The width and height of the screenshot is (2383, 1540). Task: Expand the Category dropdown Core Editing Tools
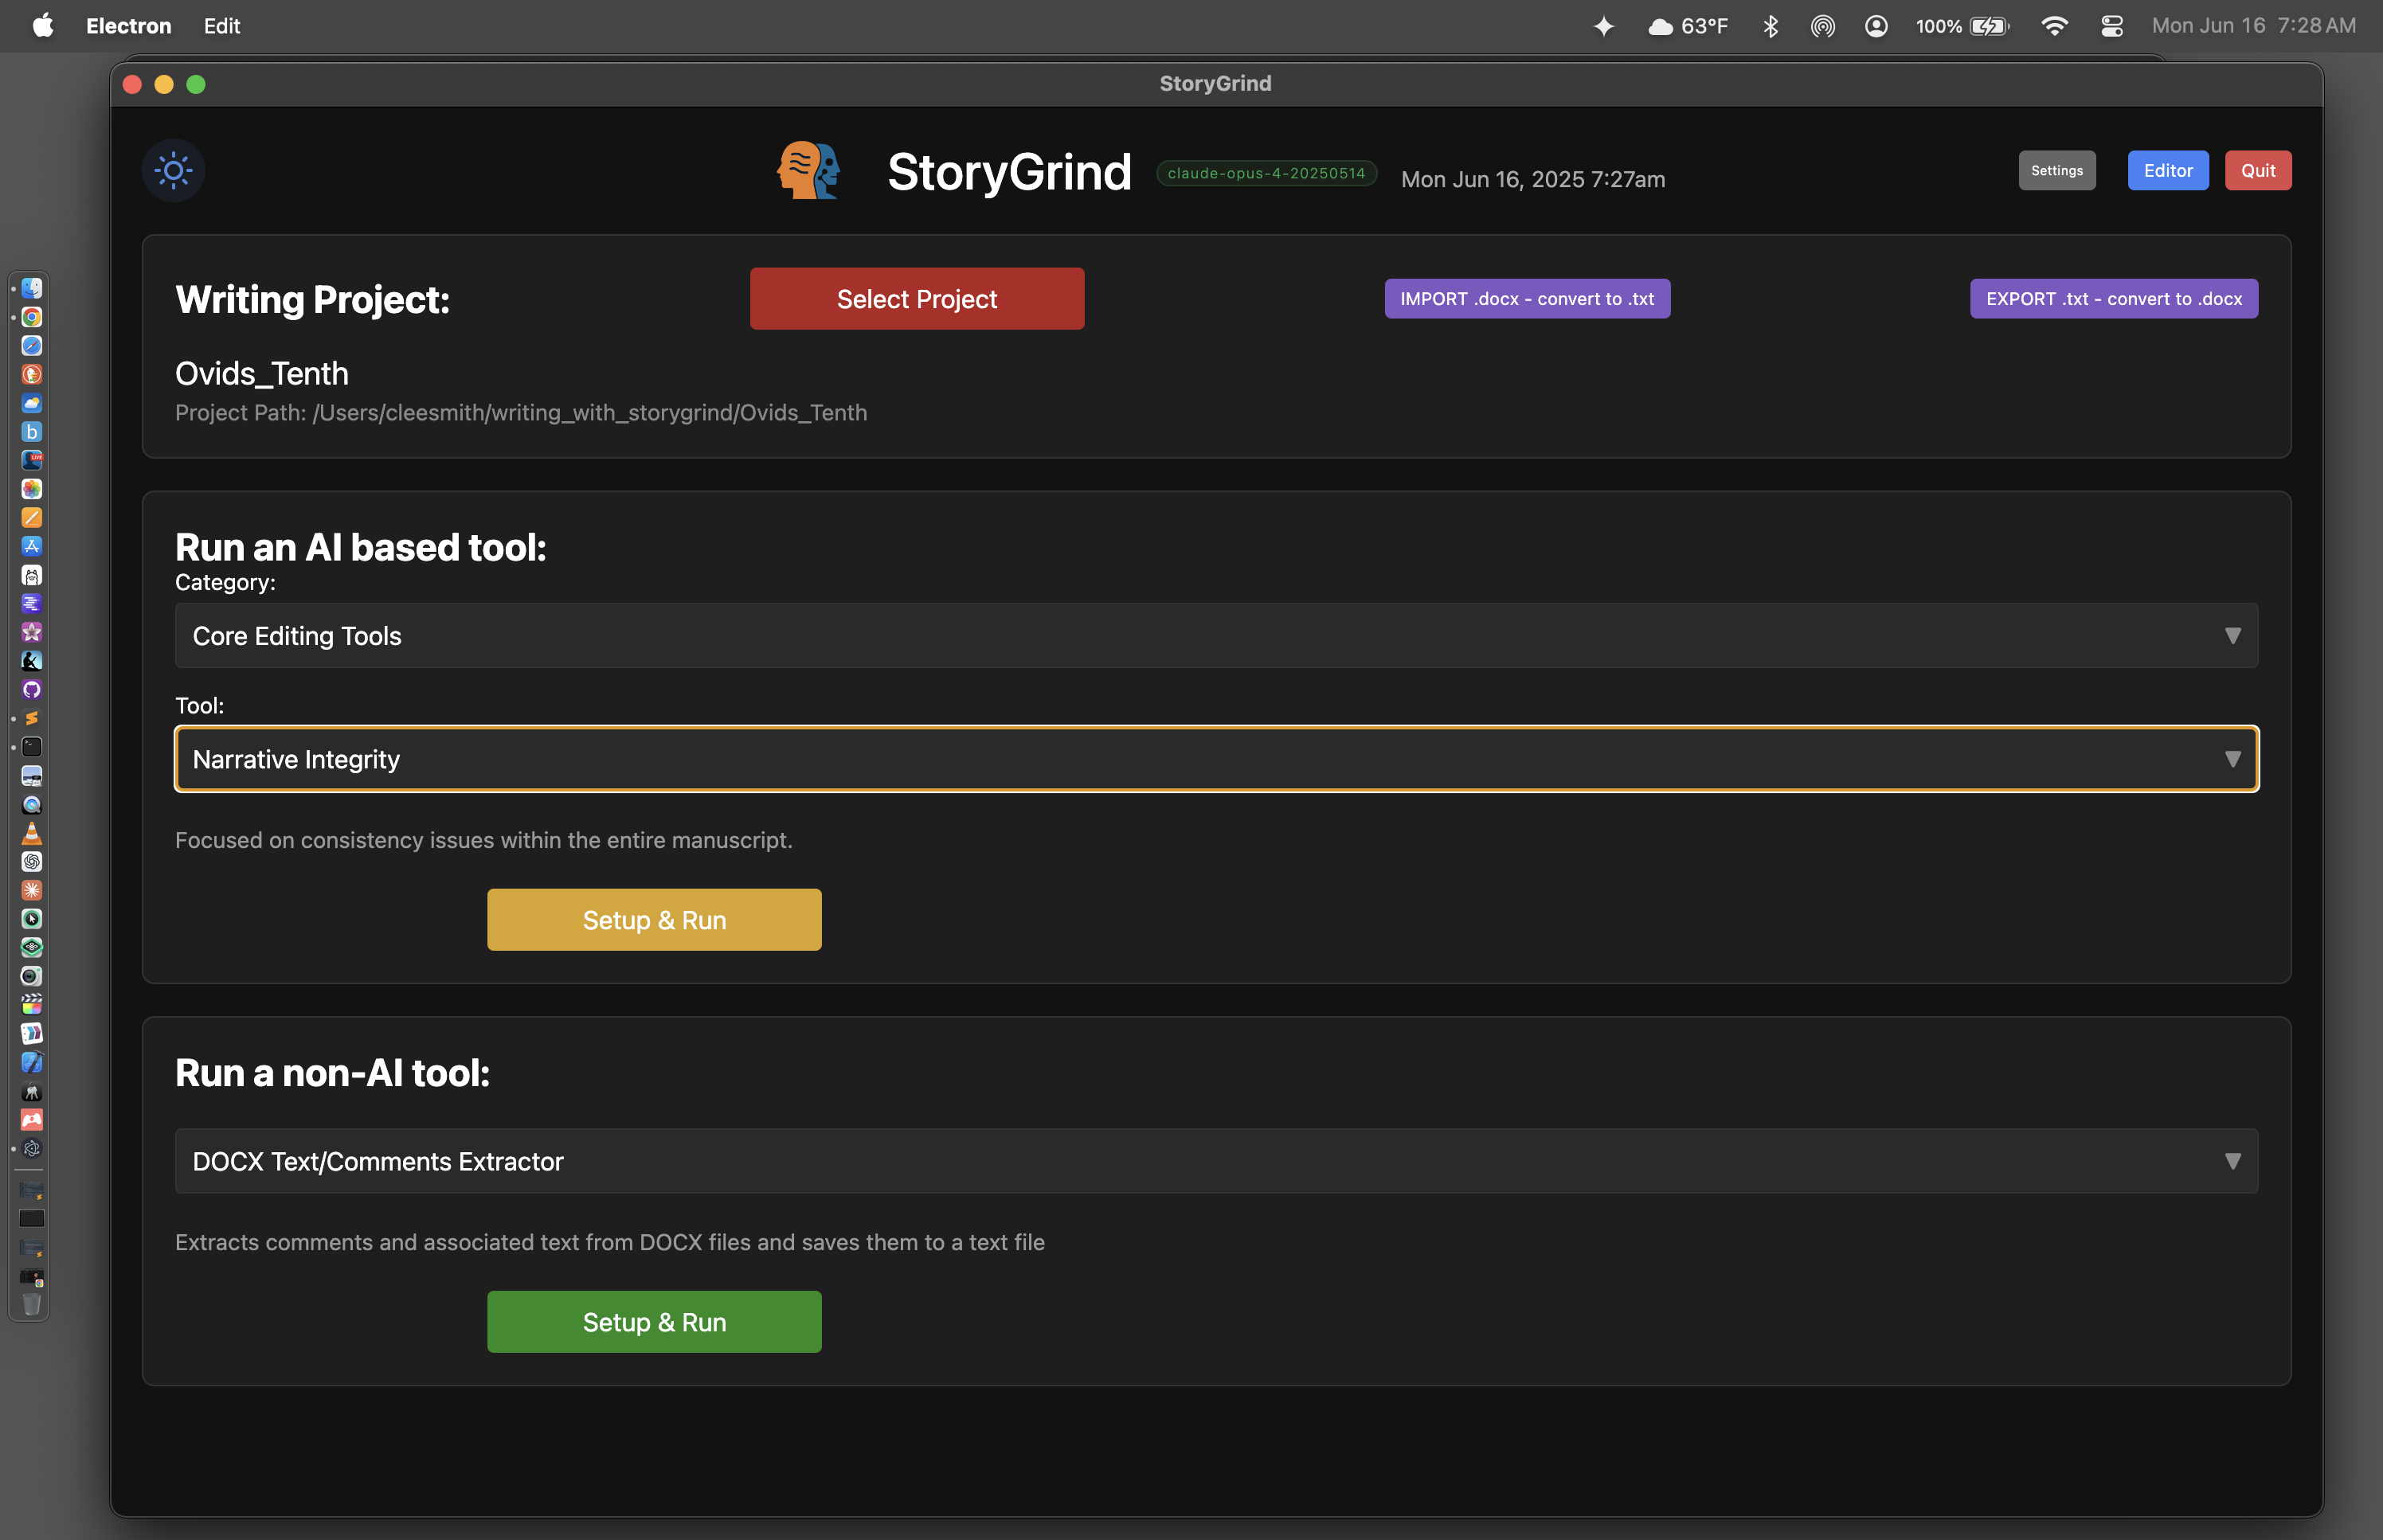1216,636
